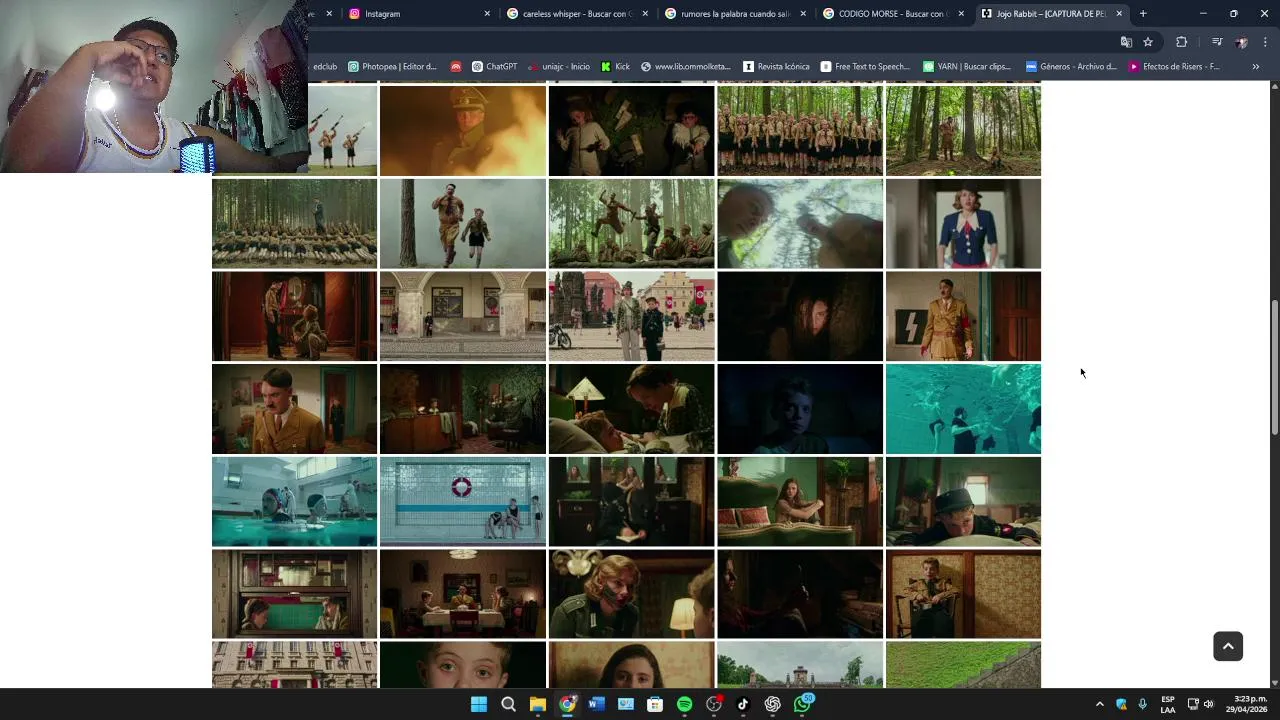Screen dimensions: 1280x720
Task: Open thumbnail of blonde woman beside glowing lamp
Action: click(x=632, y=594)
